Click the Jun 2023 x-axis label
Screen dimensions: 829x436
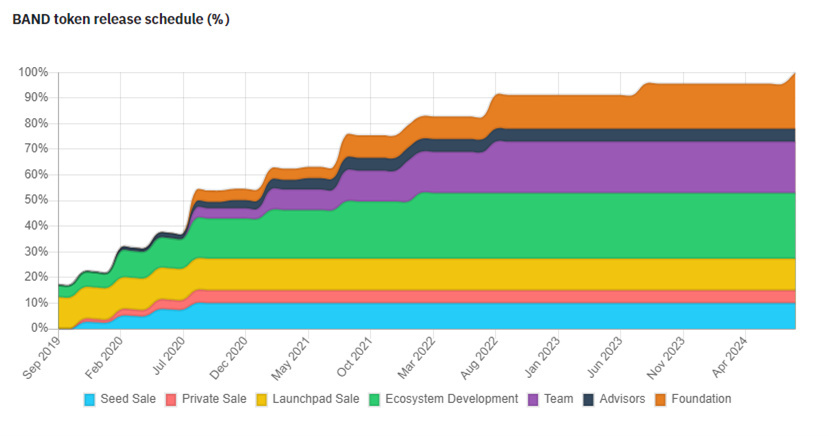[x=605, y=357]
